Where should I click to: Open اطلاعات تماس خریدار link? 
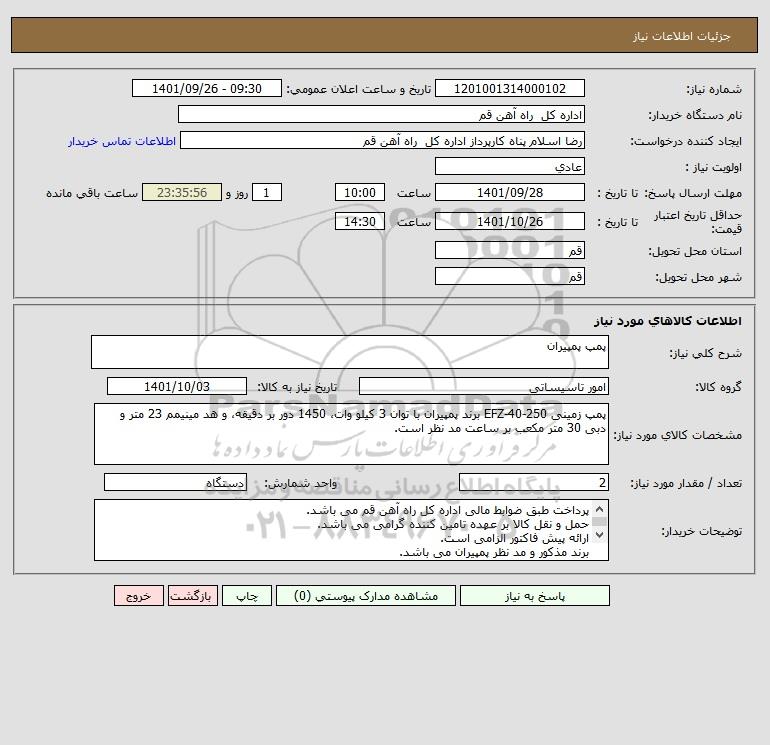tap(122, 141)
